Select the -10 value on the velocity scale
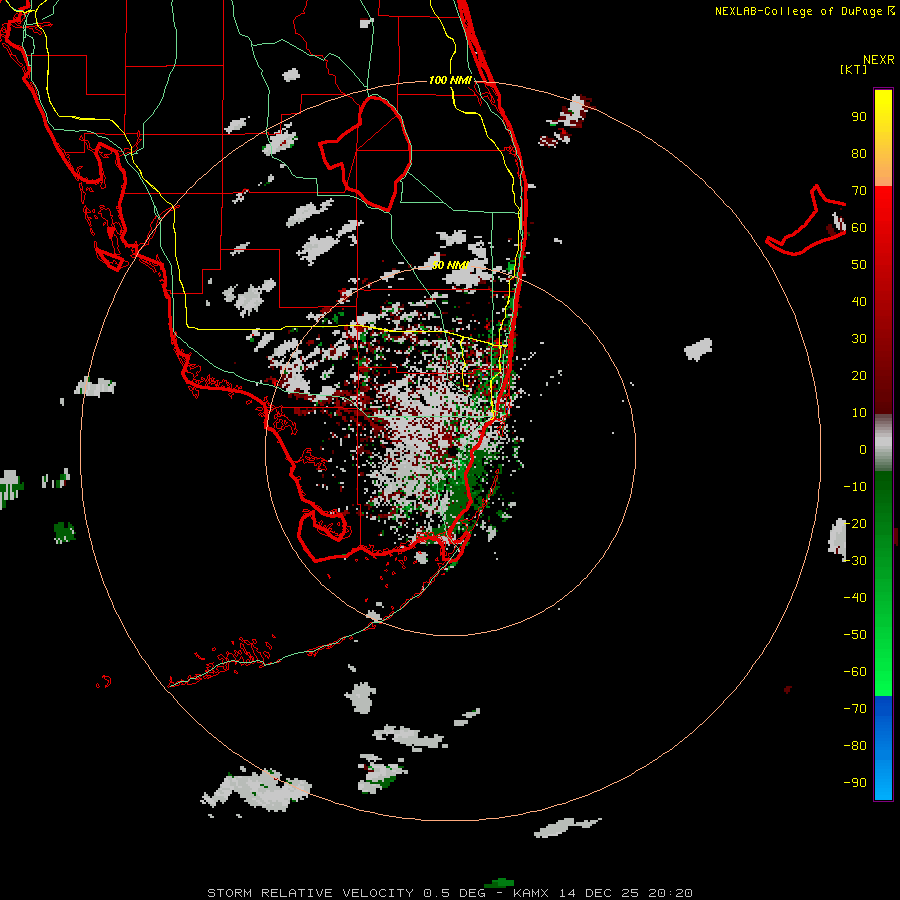 click(855, 487)
